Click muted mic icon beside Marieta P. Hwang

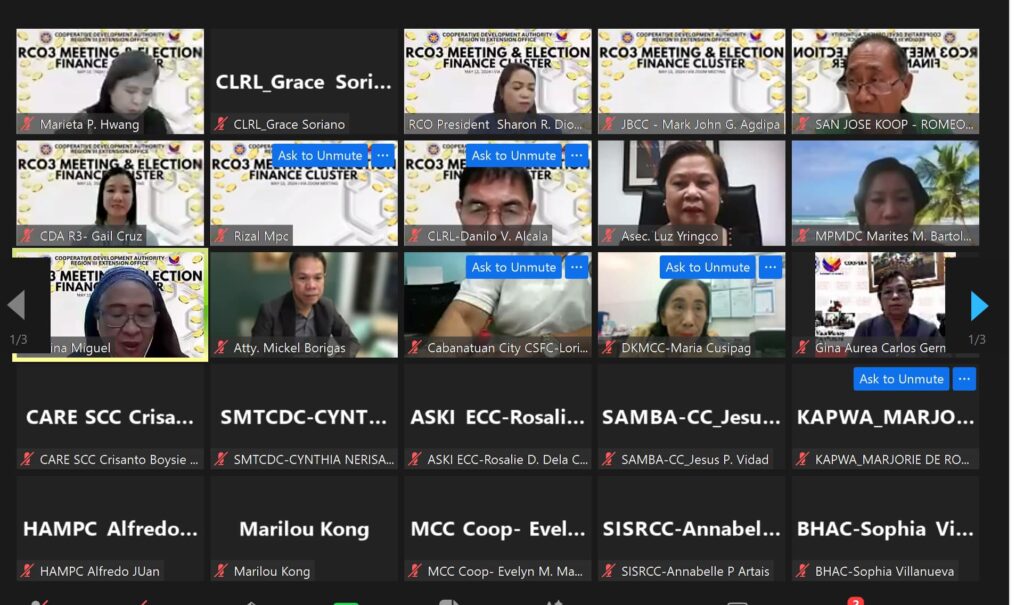[27, 124]
